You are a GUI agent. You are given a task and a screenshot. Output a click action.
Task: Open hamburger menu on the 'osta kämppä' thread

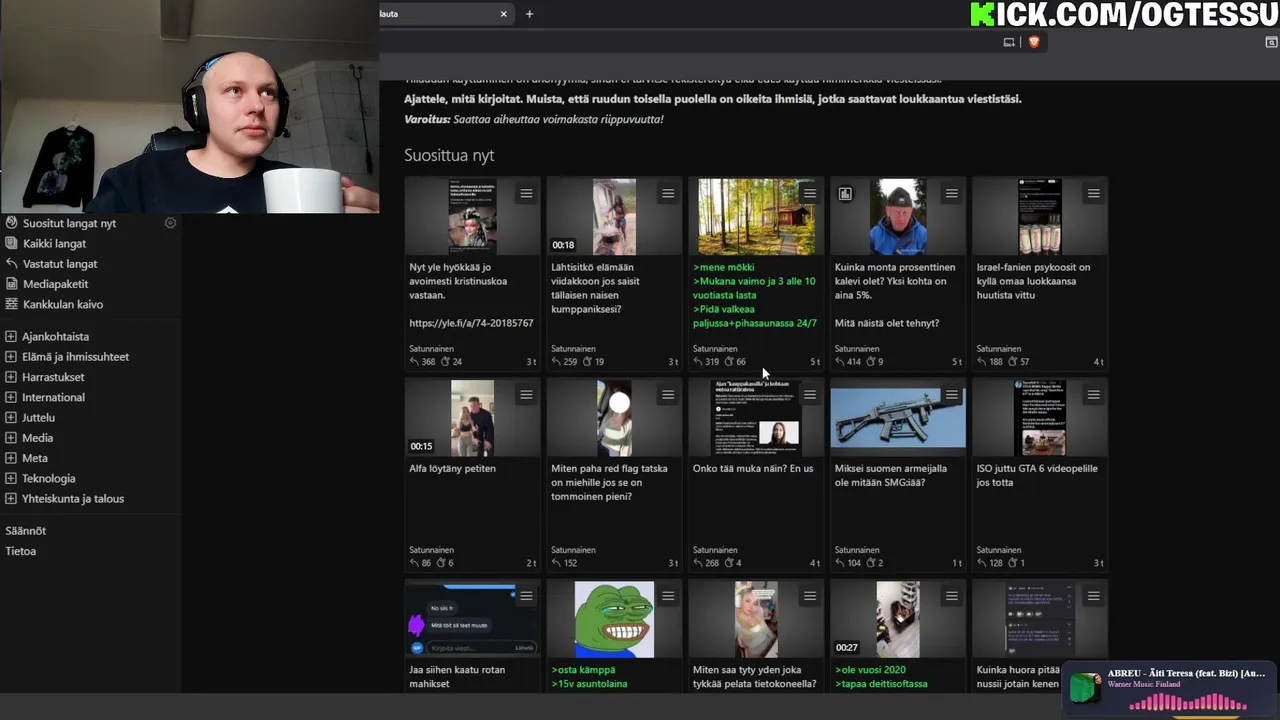(668, 596)
